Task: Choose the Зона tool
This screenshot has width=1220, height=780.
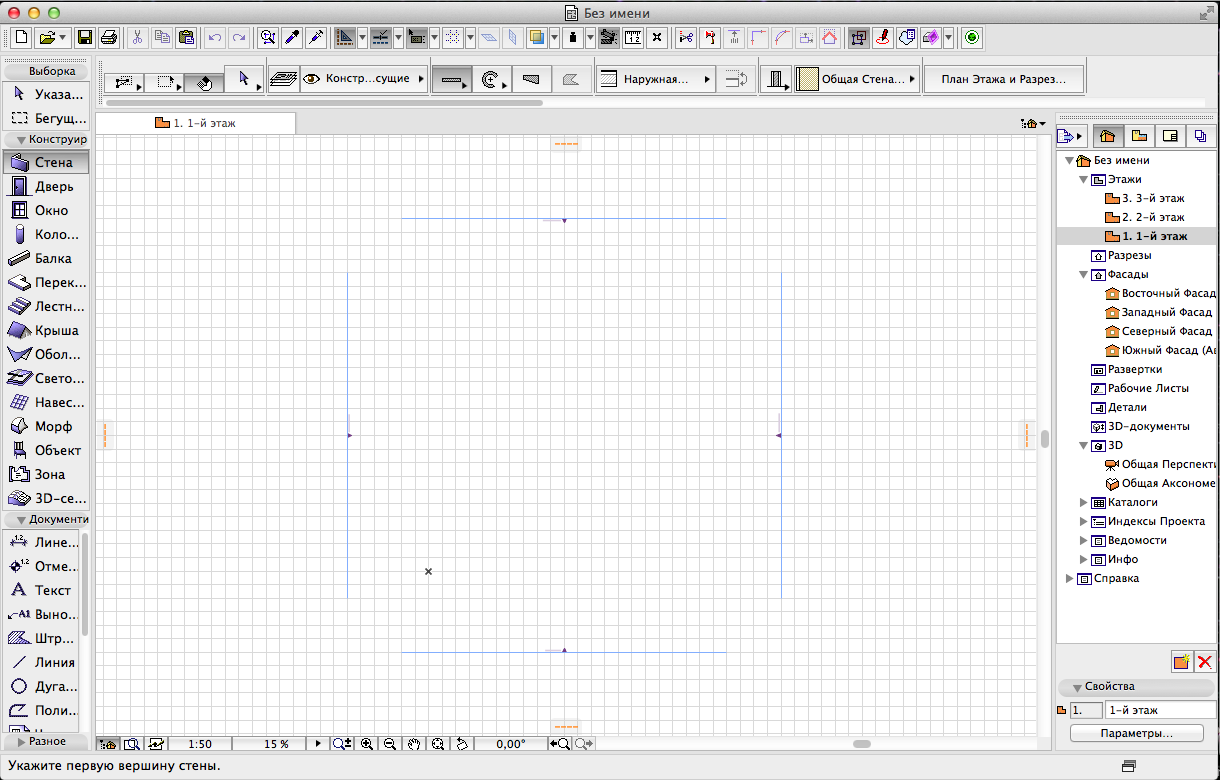Action: pos(48,474)
